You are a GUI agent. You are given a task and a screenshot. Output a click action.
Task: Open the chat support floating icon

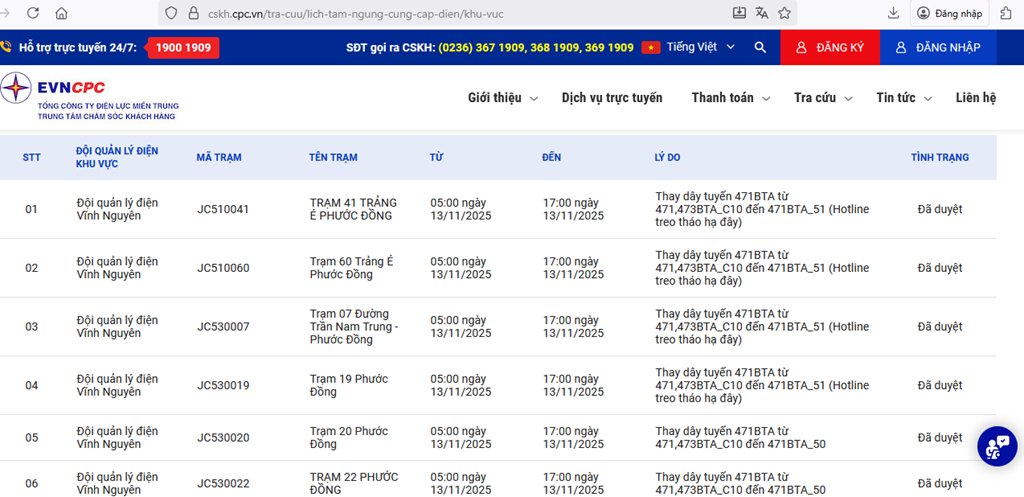tap(996, 446)
